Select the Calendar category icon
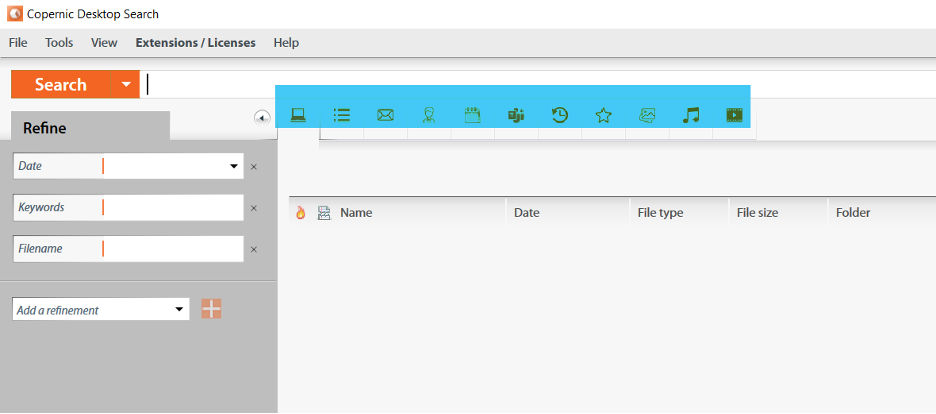936x414 pixels. tap(472, 115)
